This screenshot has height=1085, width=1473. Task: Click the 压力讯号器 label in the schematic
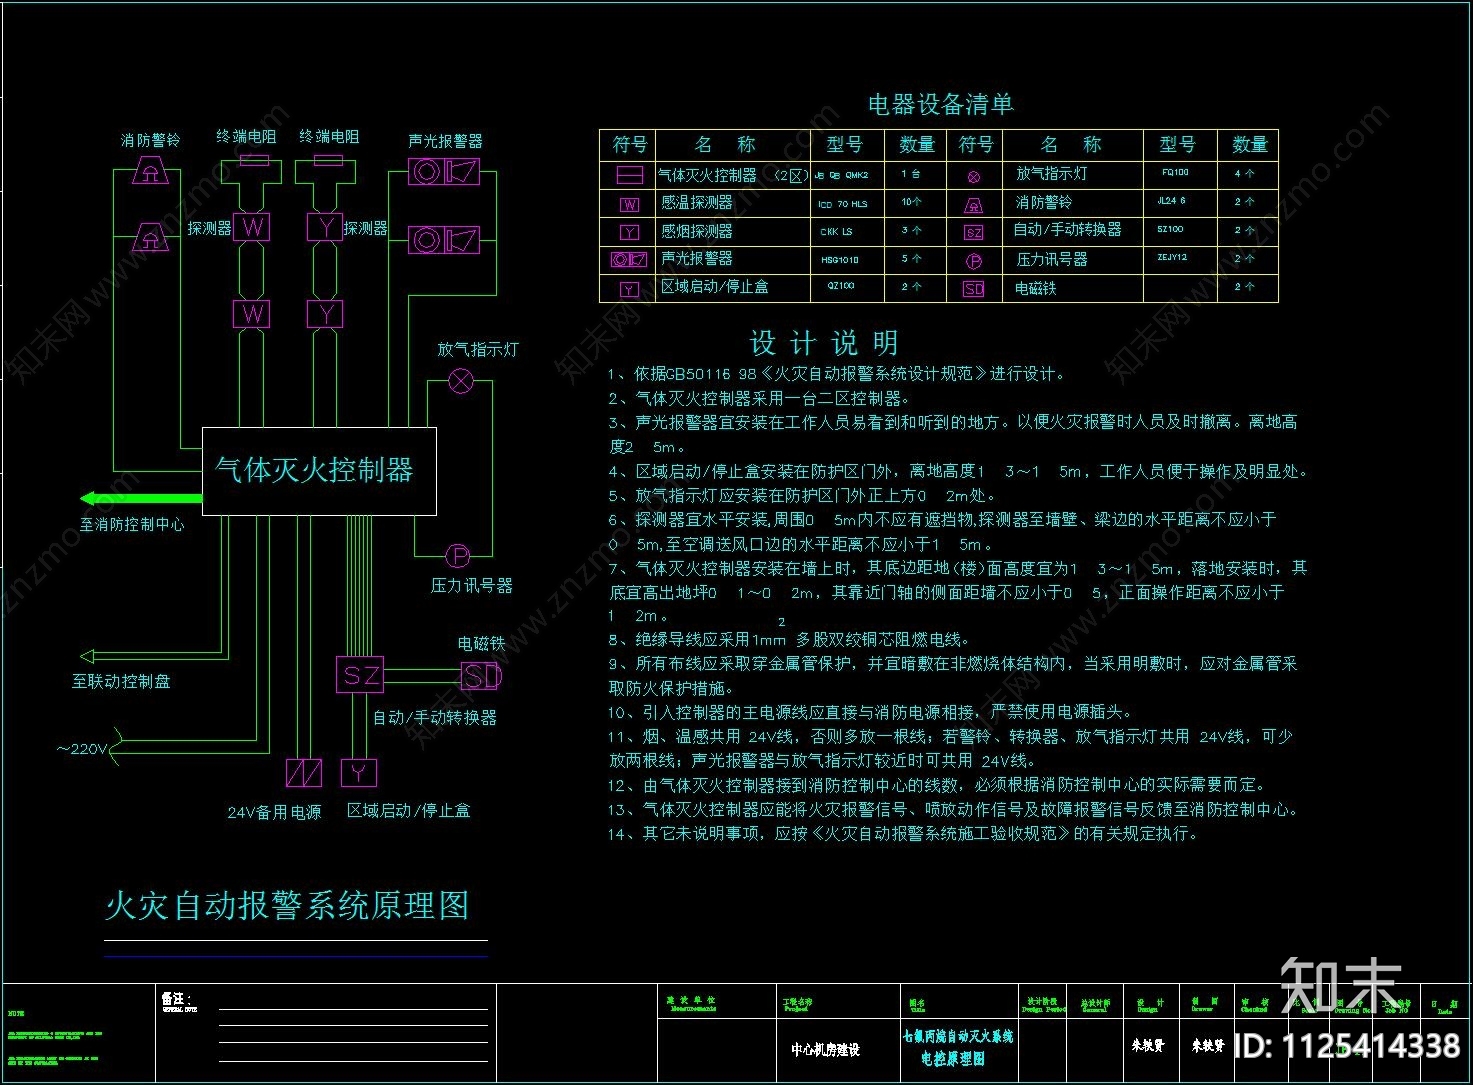(x=471, y=586)
